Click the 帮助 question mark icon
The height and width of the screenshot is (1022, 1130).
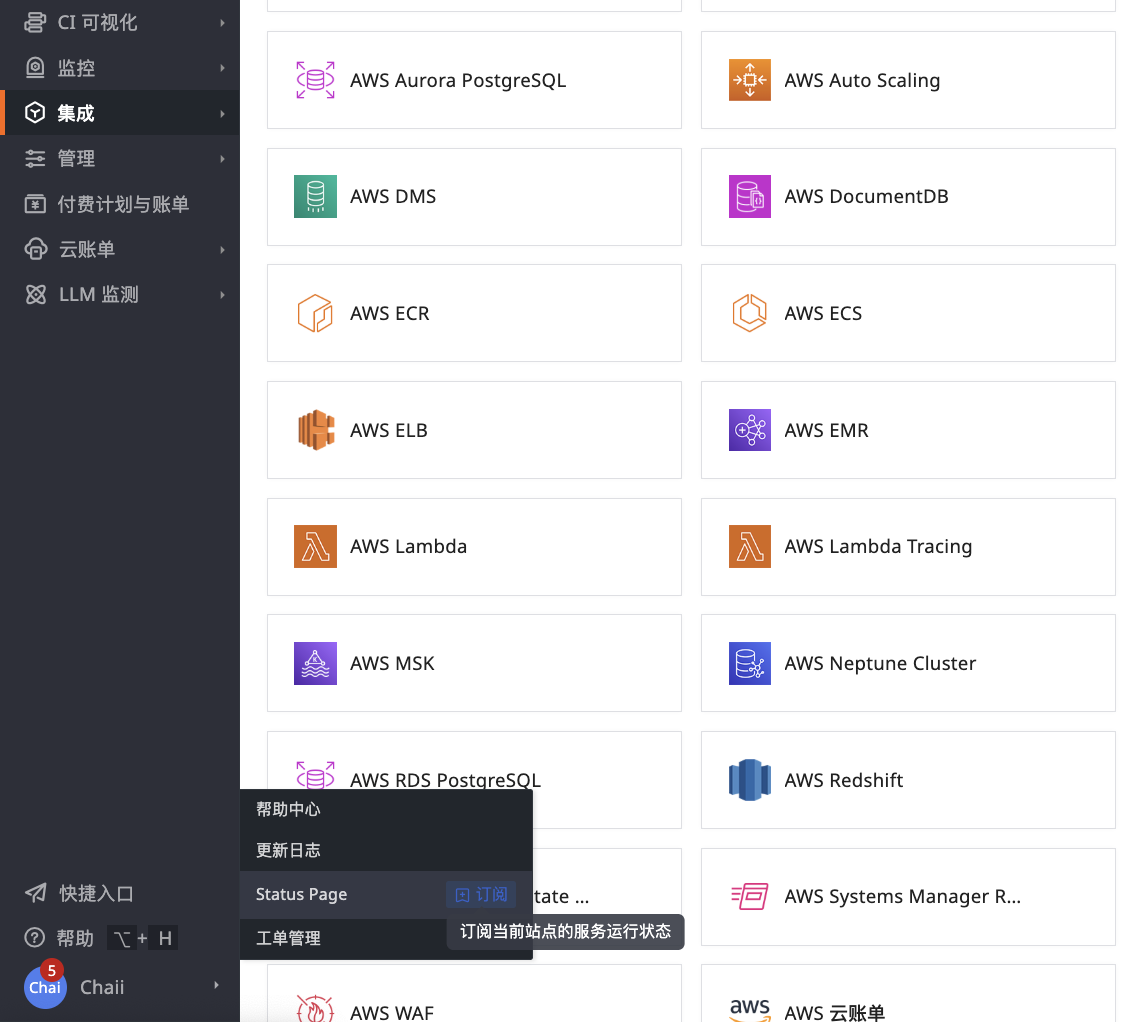(x=34, y=938)
